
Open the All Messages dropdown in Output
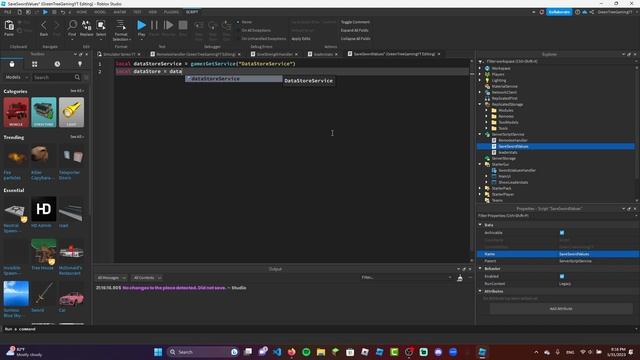[111, 278]
